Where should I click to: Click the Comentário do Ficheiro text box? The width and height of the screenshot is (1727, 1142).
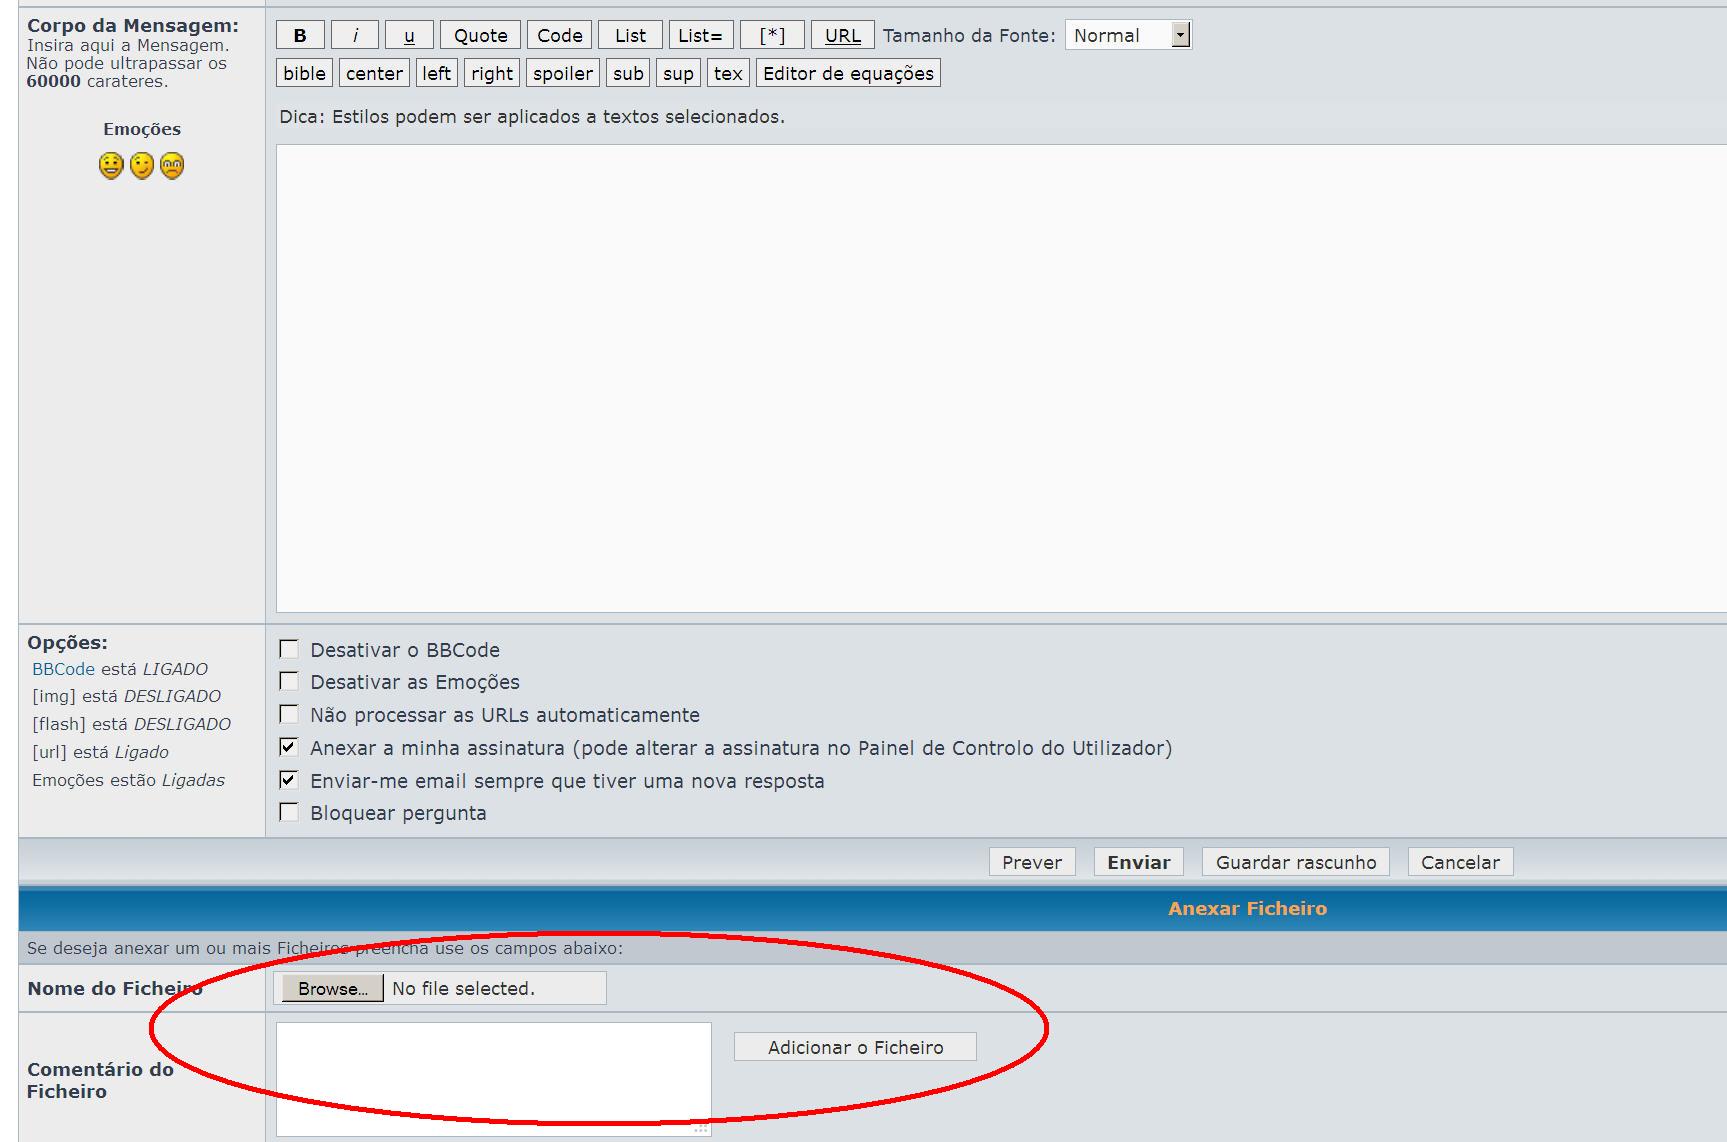494,1079
